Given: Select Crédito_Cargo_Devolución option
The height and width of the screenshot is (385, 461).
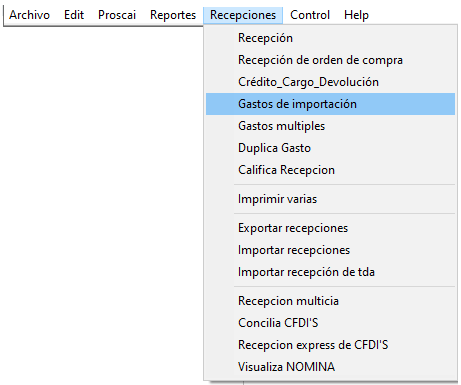Looking at the screenshot, I should [330, 82].
